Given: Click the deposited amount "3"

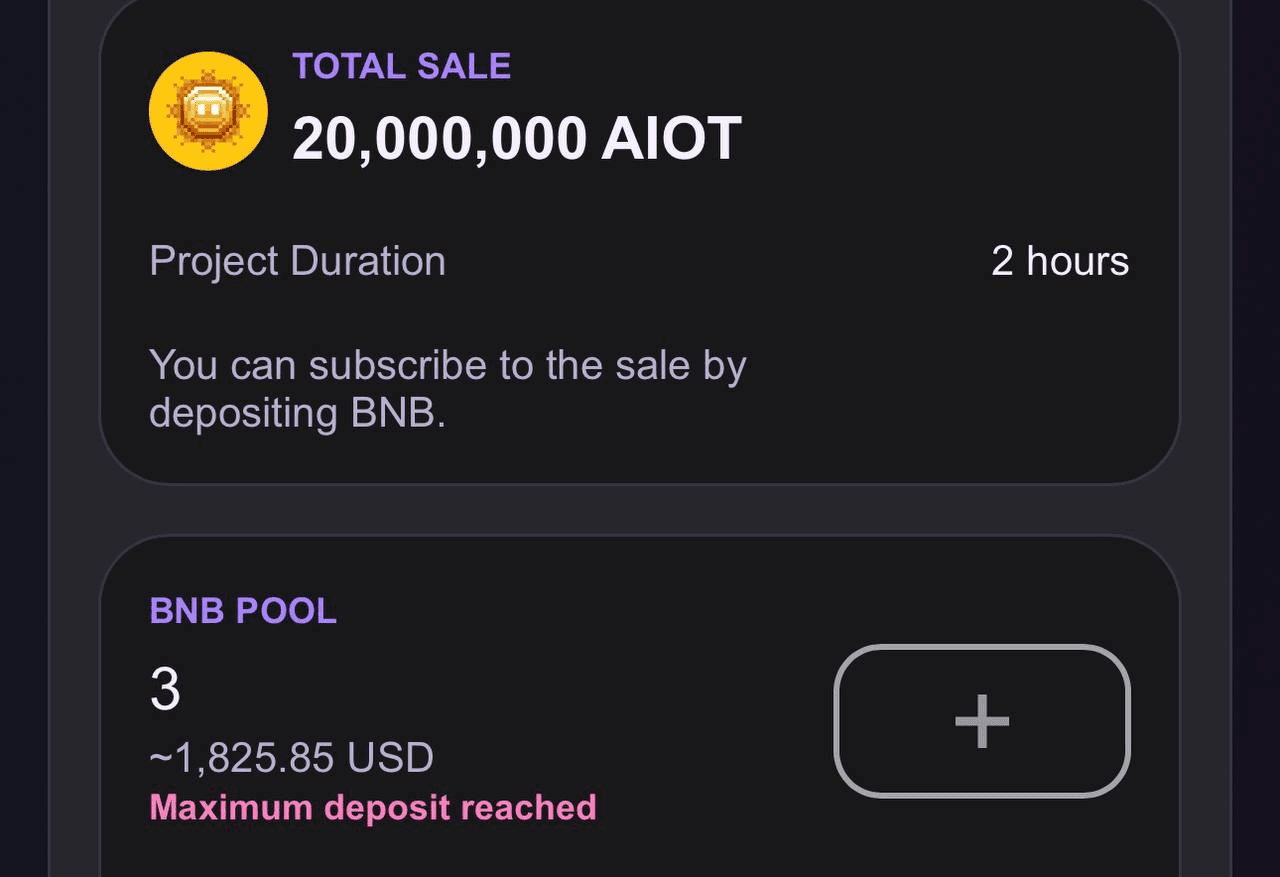Looking at the screenshot, I should (x=165, y=690).
